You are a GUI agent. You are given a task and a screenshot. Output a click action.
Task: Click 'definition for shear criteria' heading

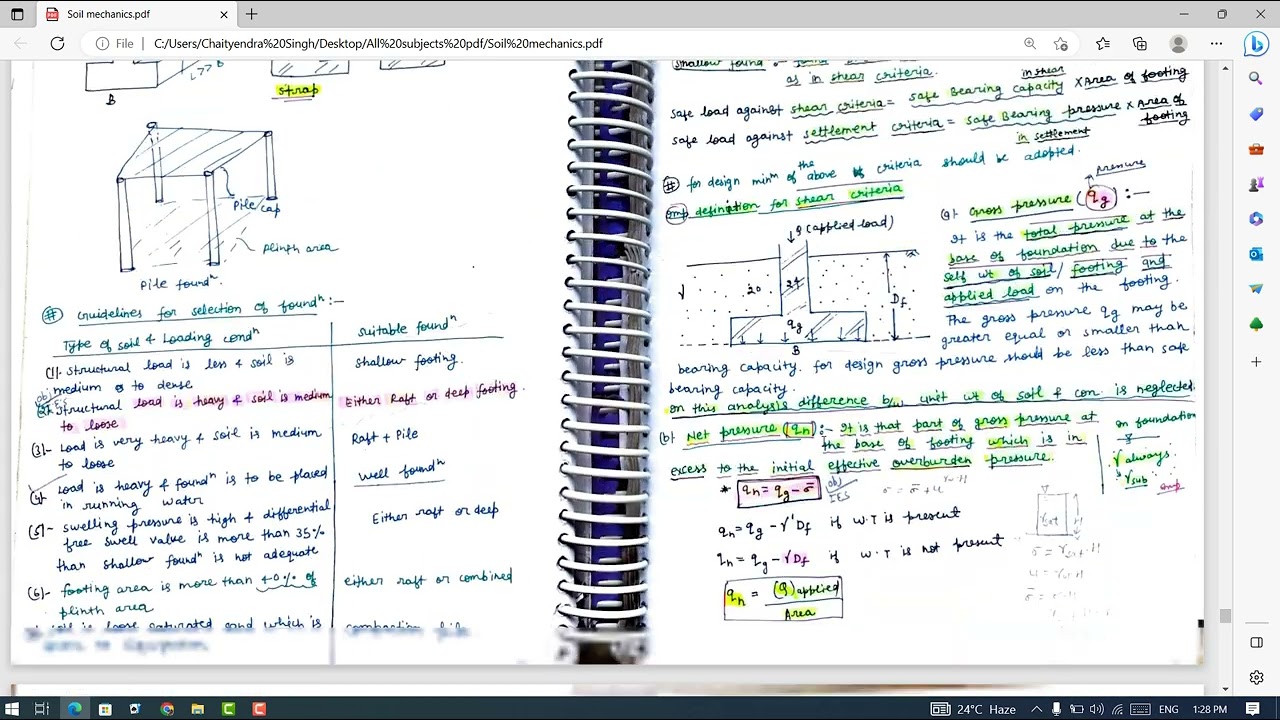798,200
